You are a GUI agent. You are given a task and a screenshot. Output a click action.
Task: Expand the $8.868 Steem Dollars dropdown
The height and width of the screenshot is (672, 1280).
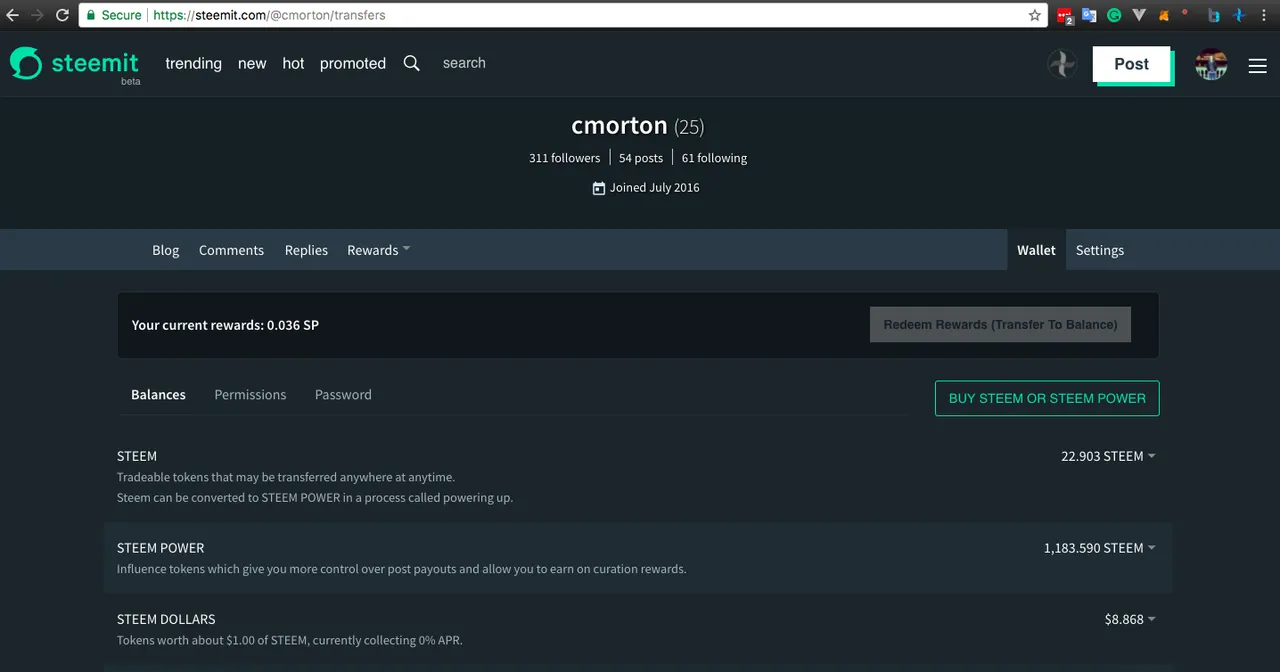(x=1130, y=620)
